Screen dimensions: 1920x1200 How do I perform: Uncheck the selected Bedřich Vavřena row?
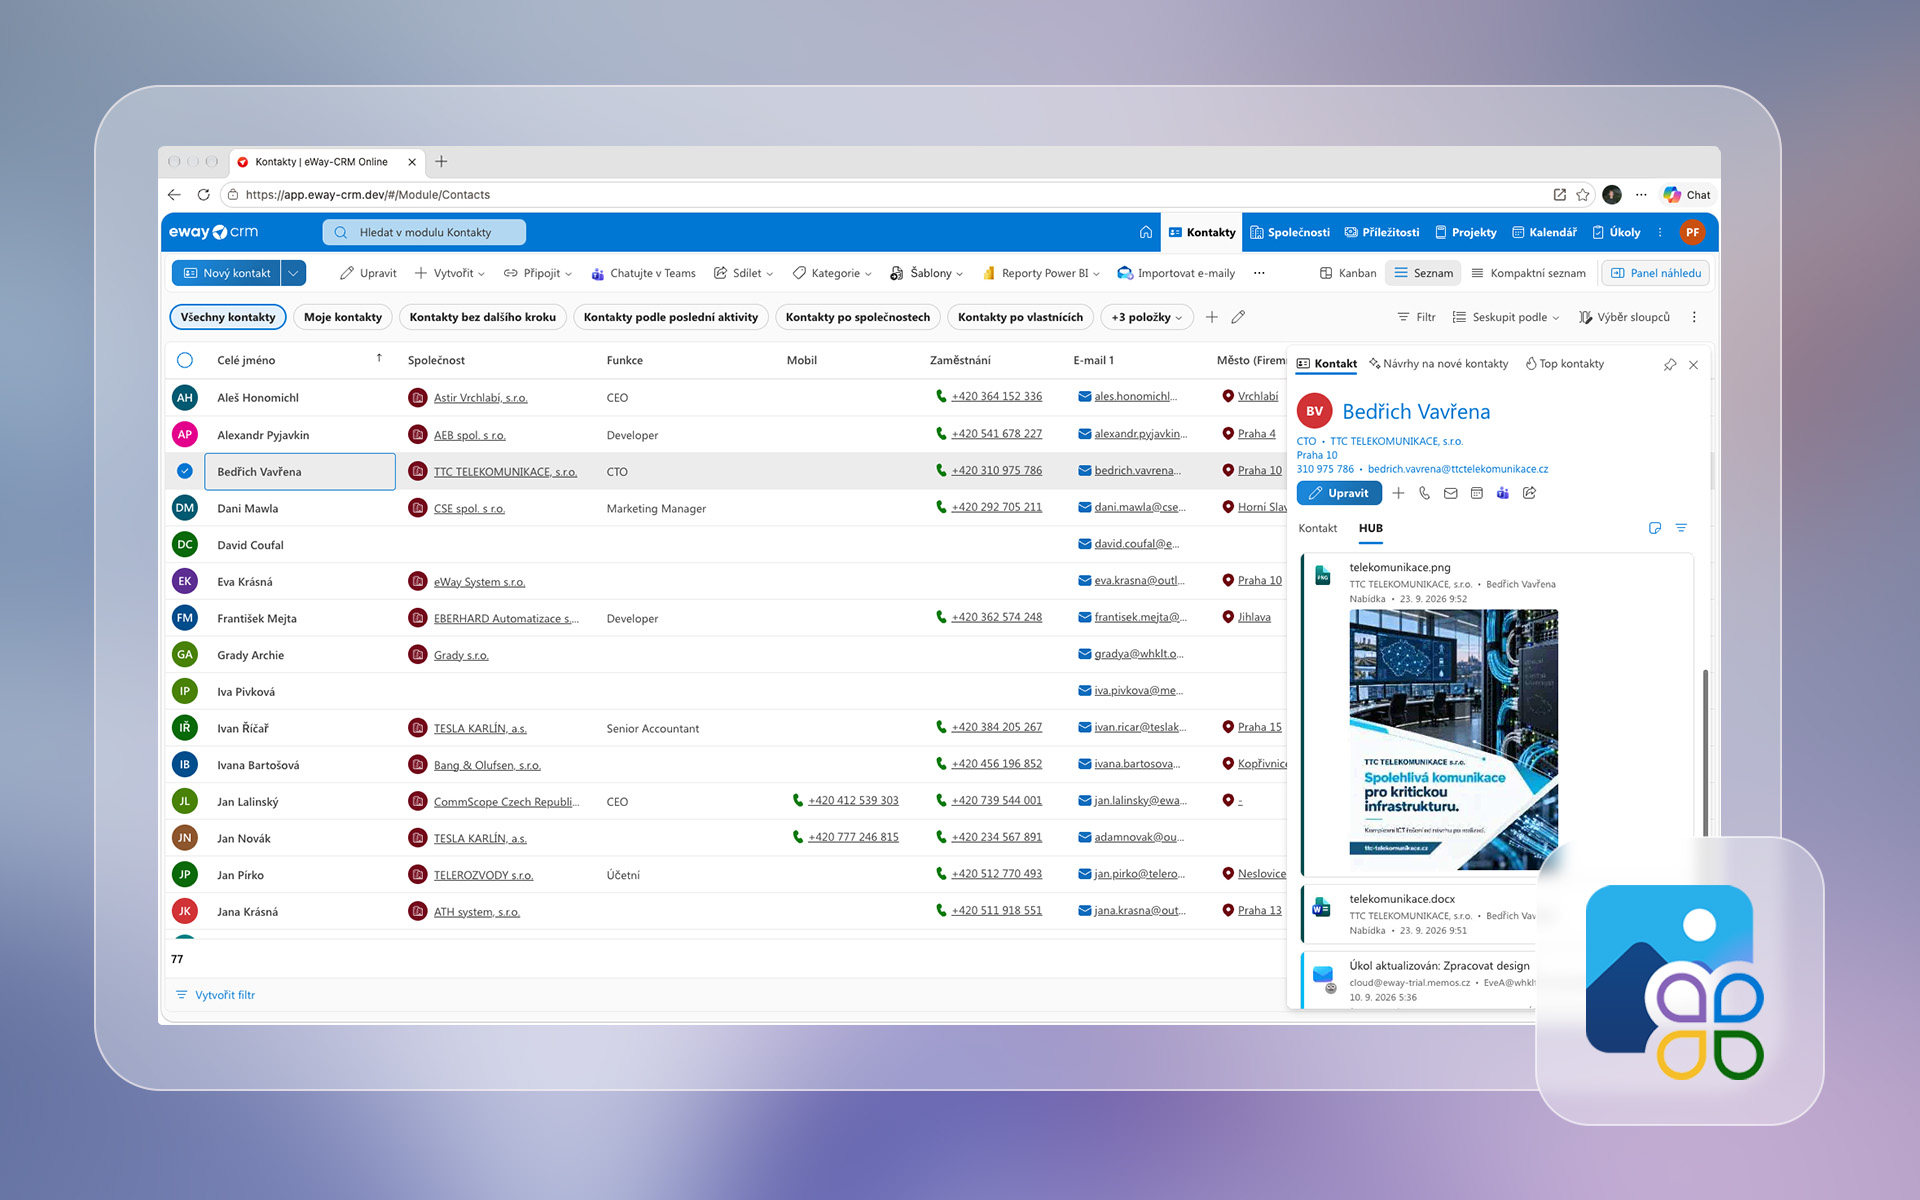pyautogui.click(x=184, y=471)
